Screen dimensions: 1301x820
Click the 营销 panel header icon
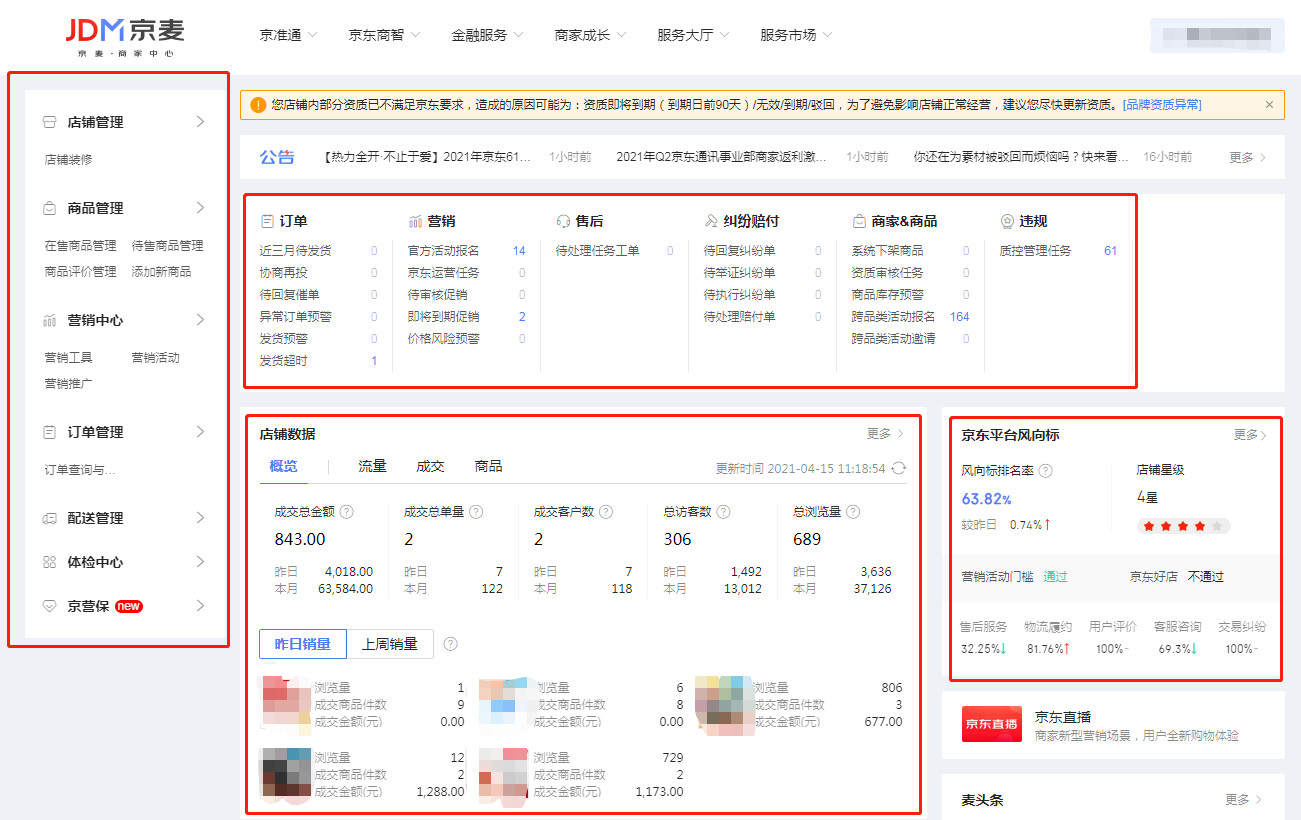[415, 221]
